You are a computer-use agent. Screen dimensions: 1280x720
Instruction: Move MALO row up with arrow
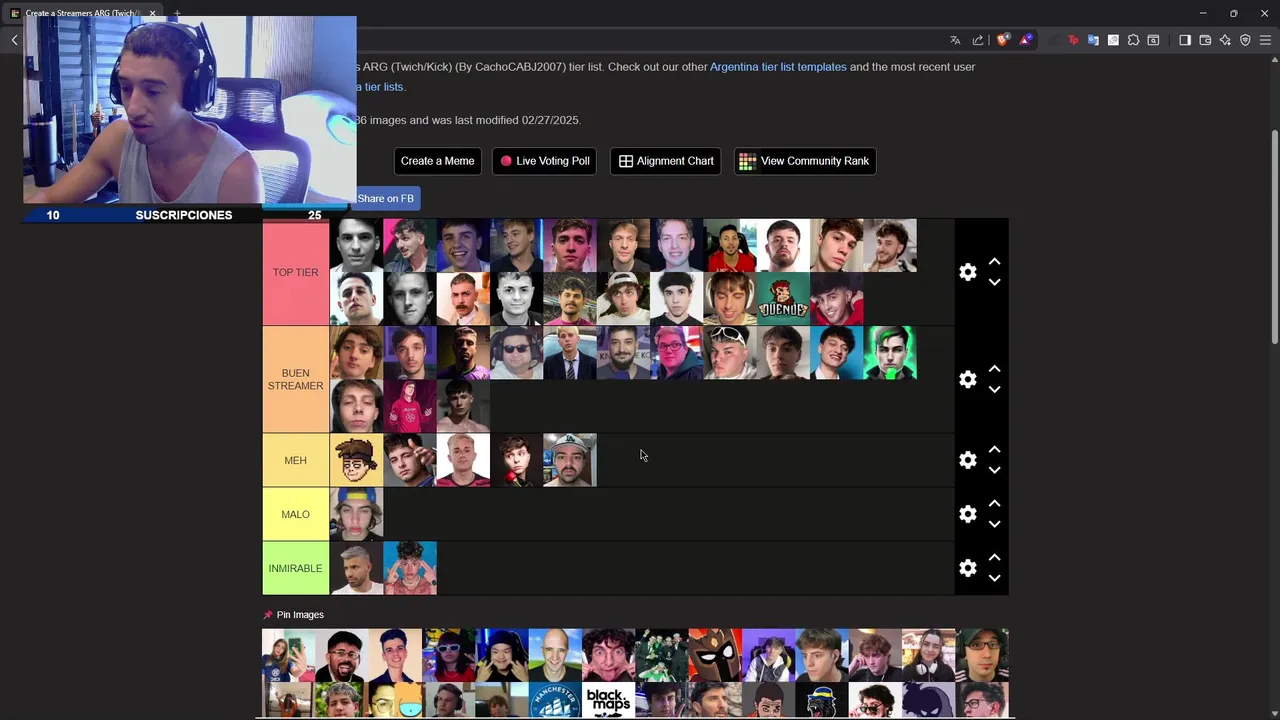tap(994, 503)
